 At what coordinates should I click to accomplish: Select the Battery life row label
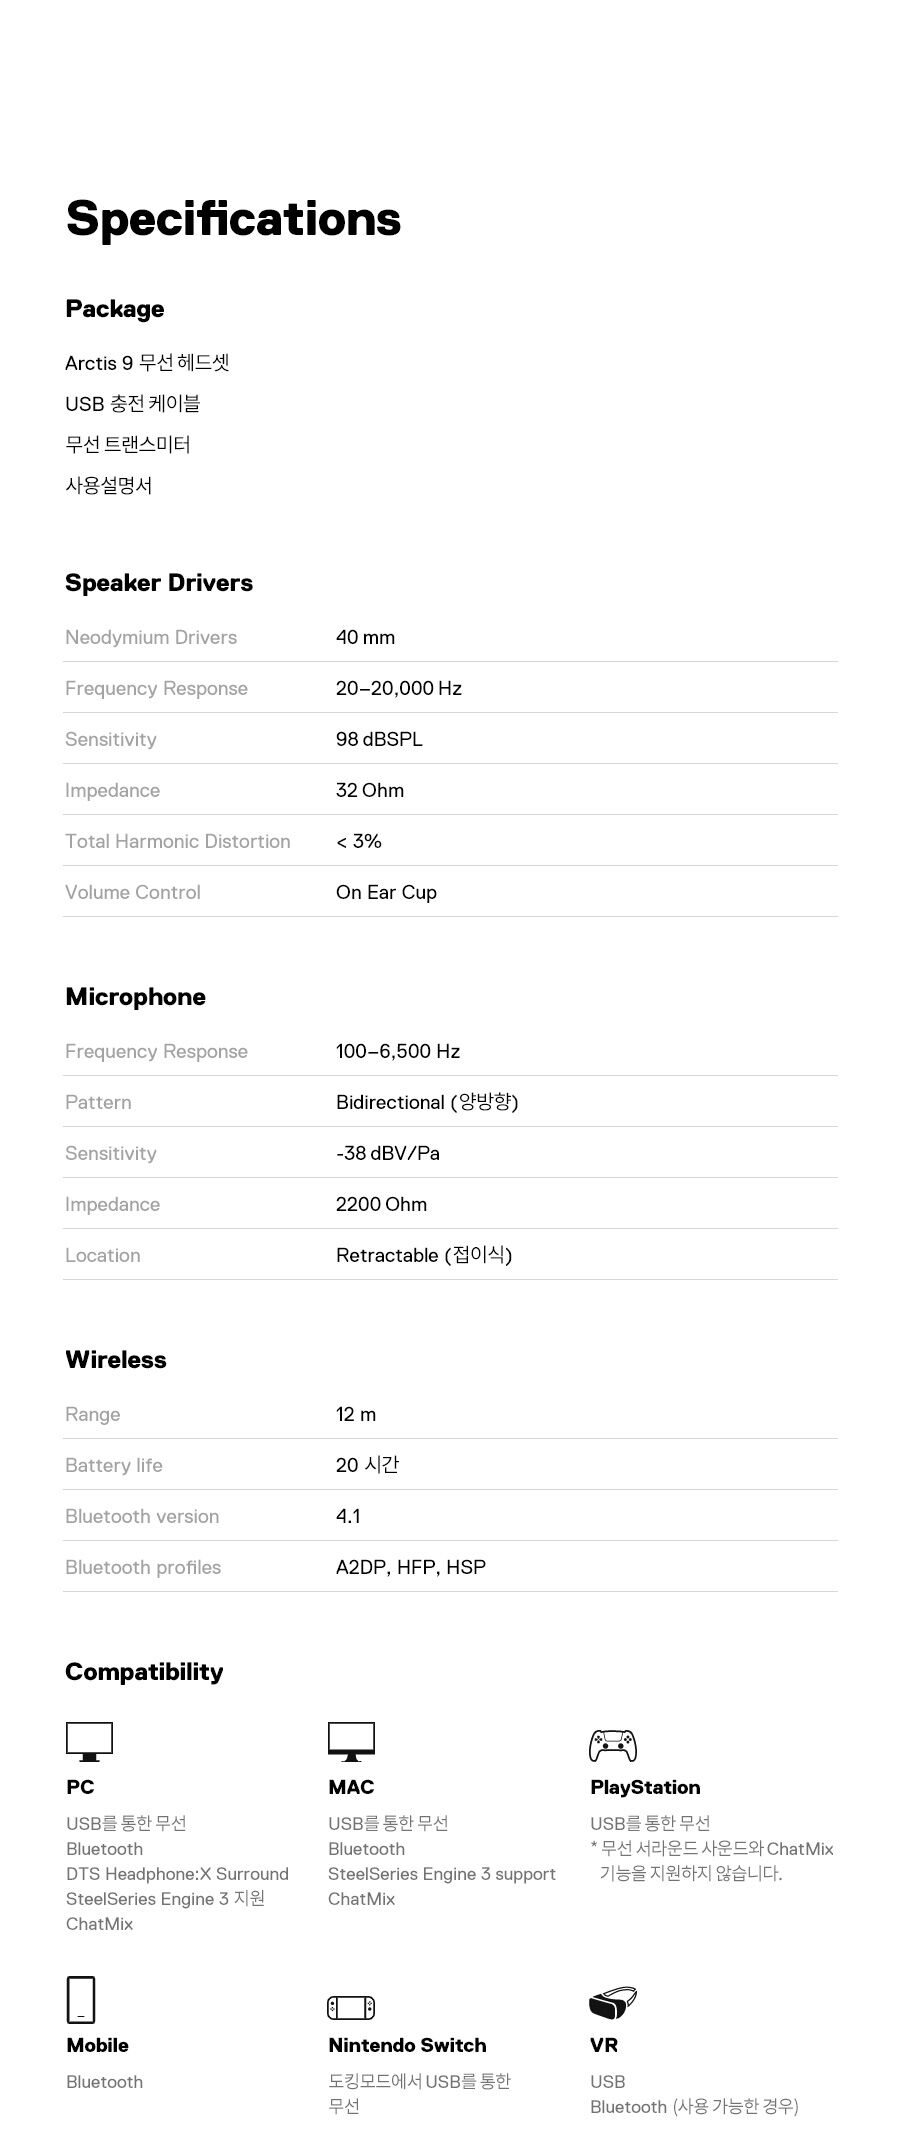click(114, 1465)
